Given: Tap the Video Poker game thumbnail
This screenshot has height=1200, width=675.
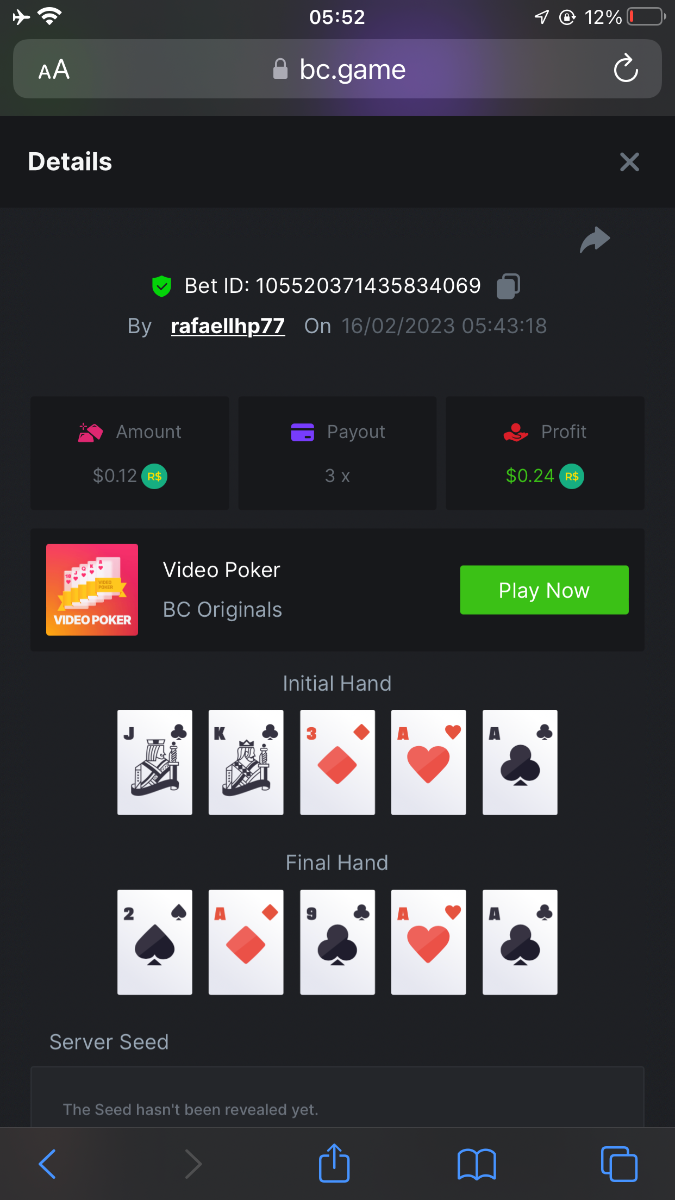Looking at the screenshot, I should pyautogui.click(x=92, y=590).
